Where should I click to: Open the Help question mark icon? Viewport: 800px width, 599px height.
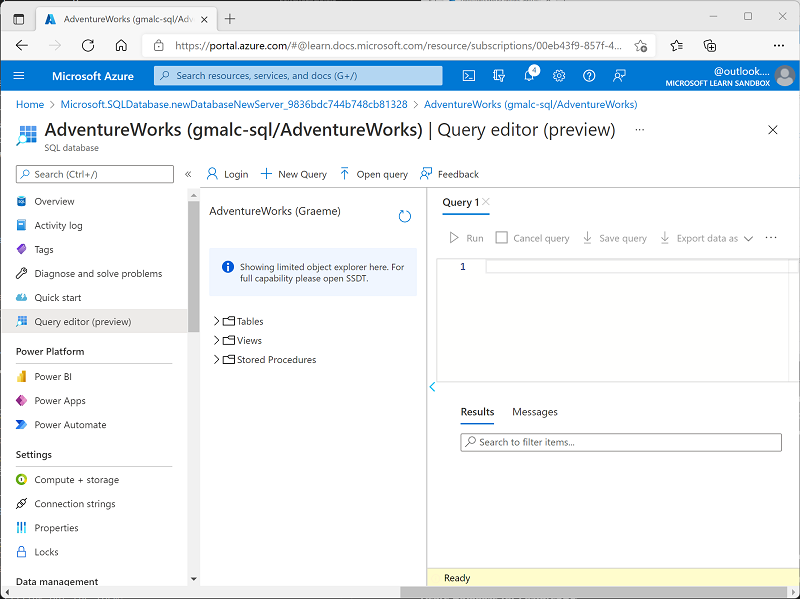[589, 76]
